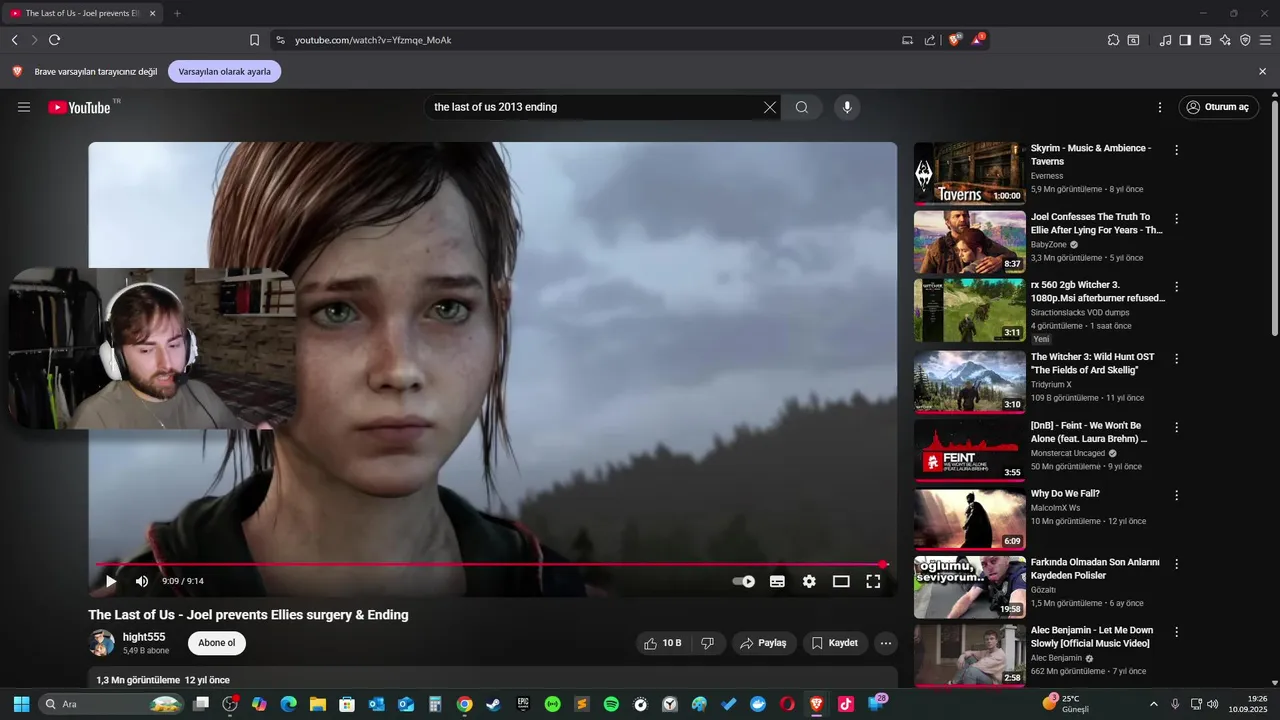Open the Why Do We Fall? thumbnail
1280x720 pixels.
(969, 519)
